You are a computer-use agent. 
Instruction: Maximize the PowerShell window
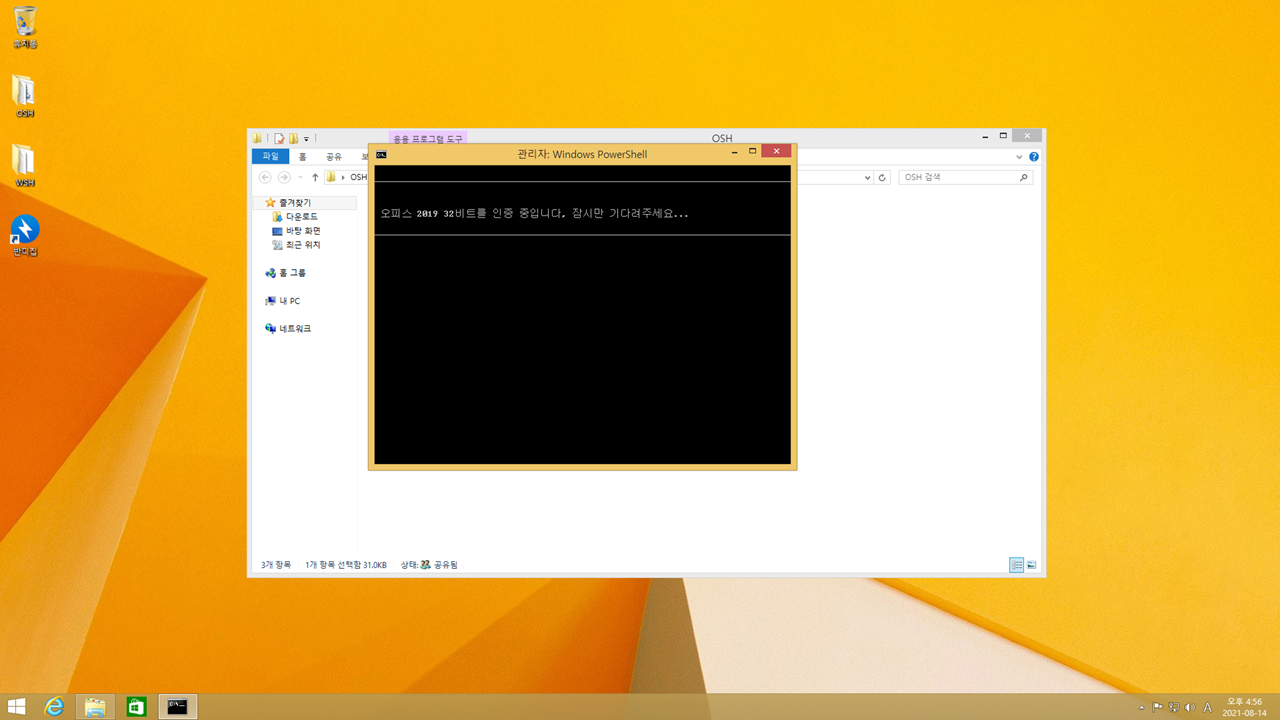(753, 152)
